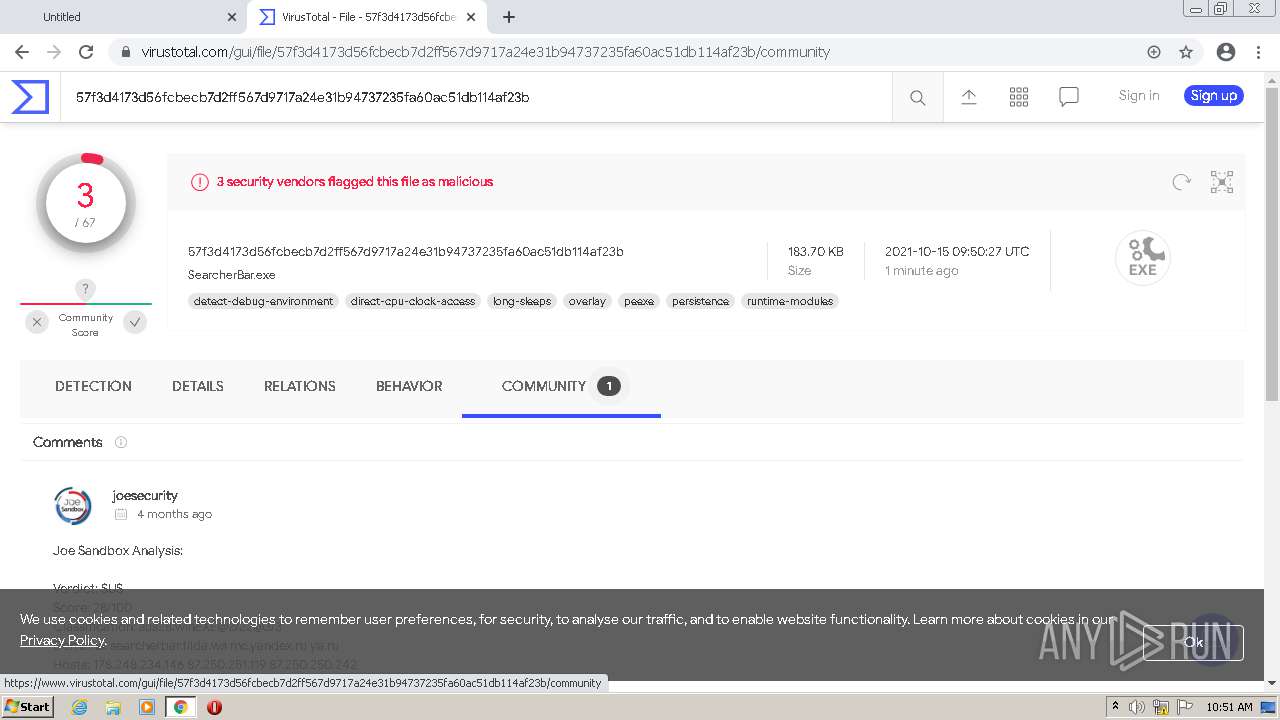
Task: Click the joesecurity avatar
Action: pyautogui.click(x=73, y=506)
